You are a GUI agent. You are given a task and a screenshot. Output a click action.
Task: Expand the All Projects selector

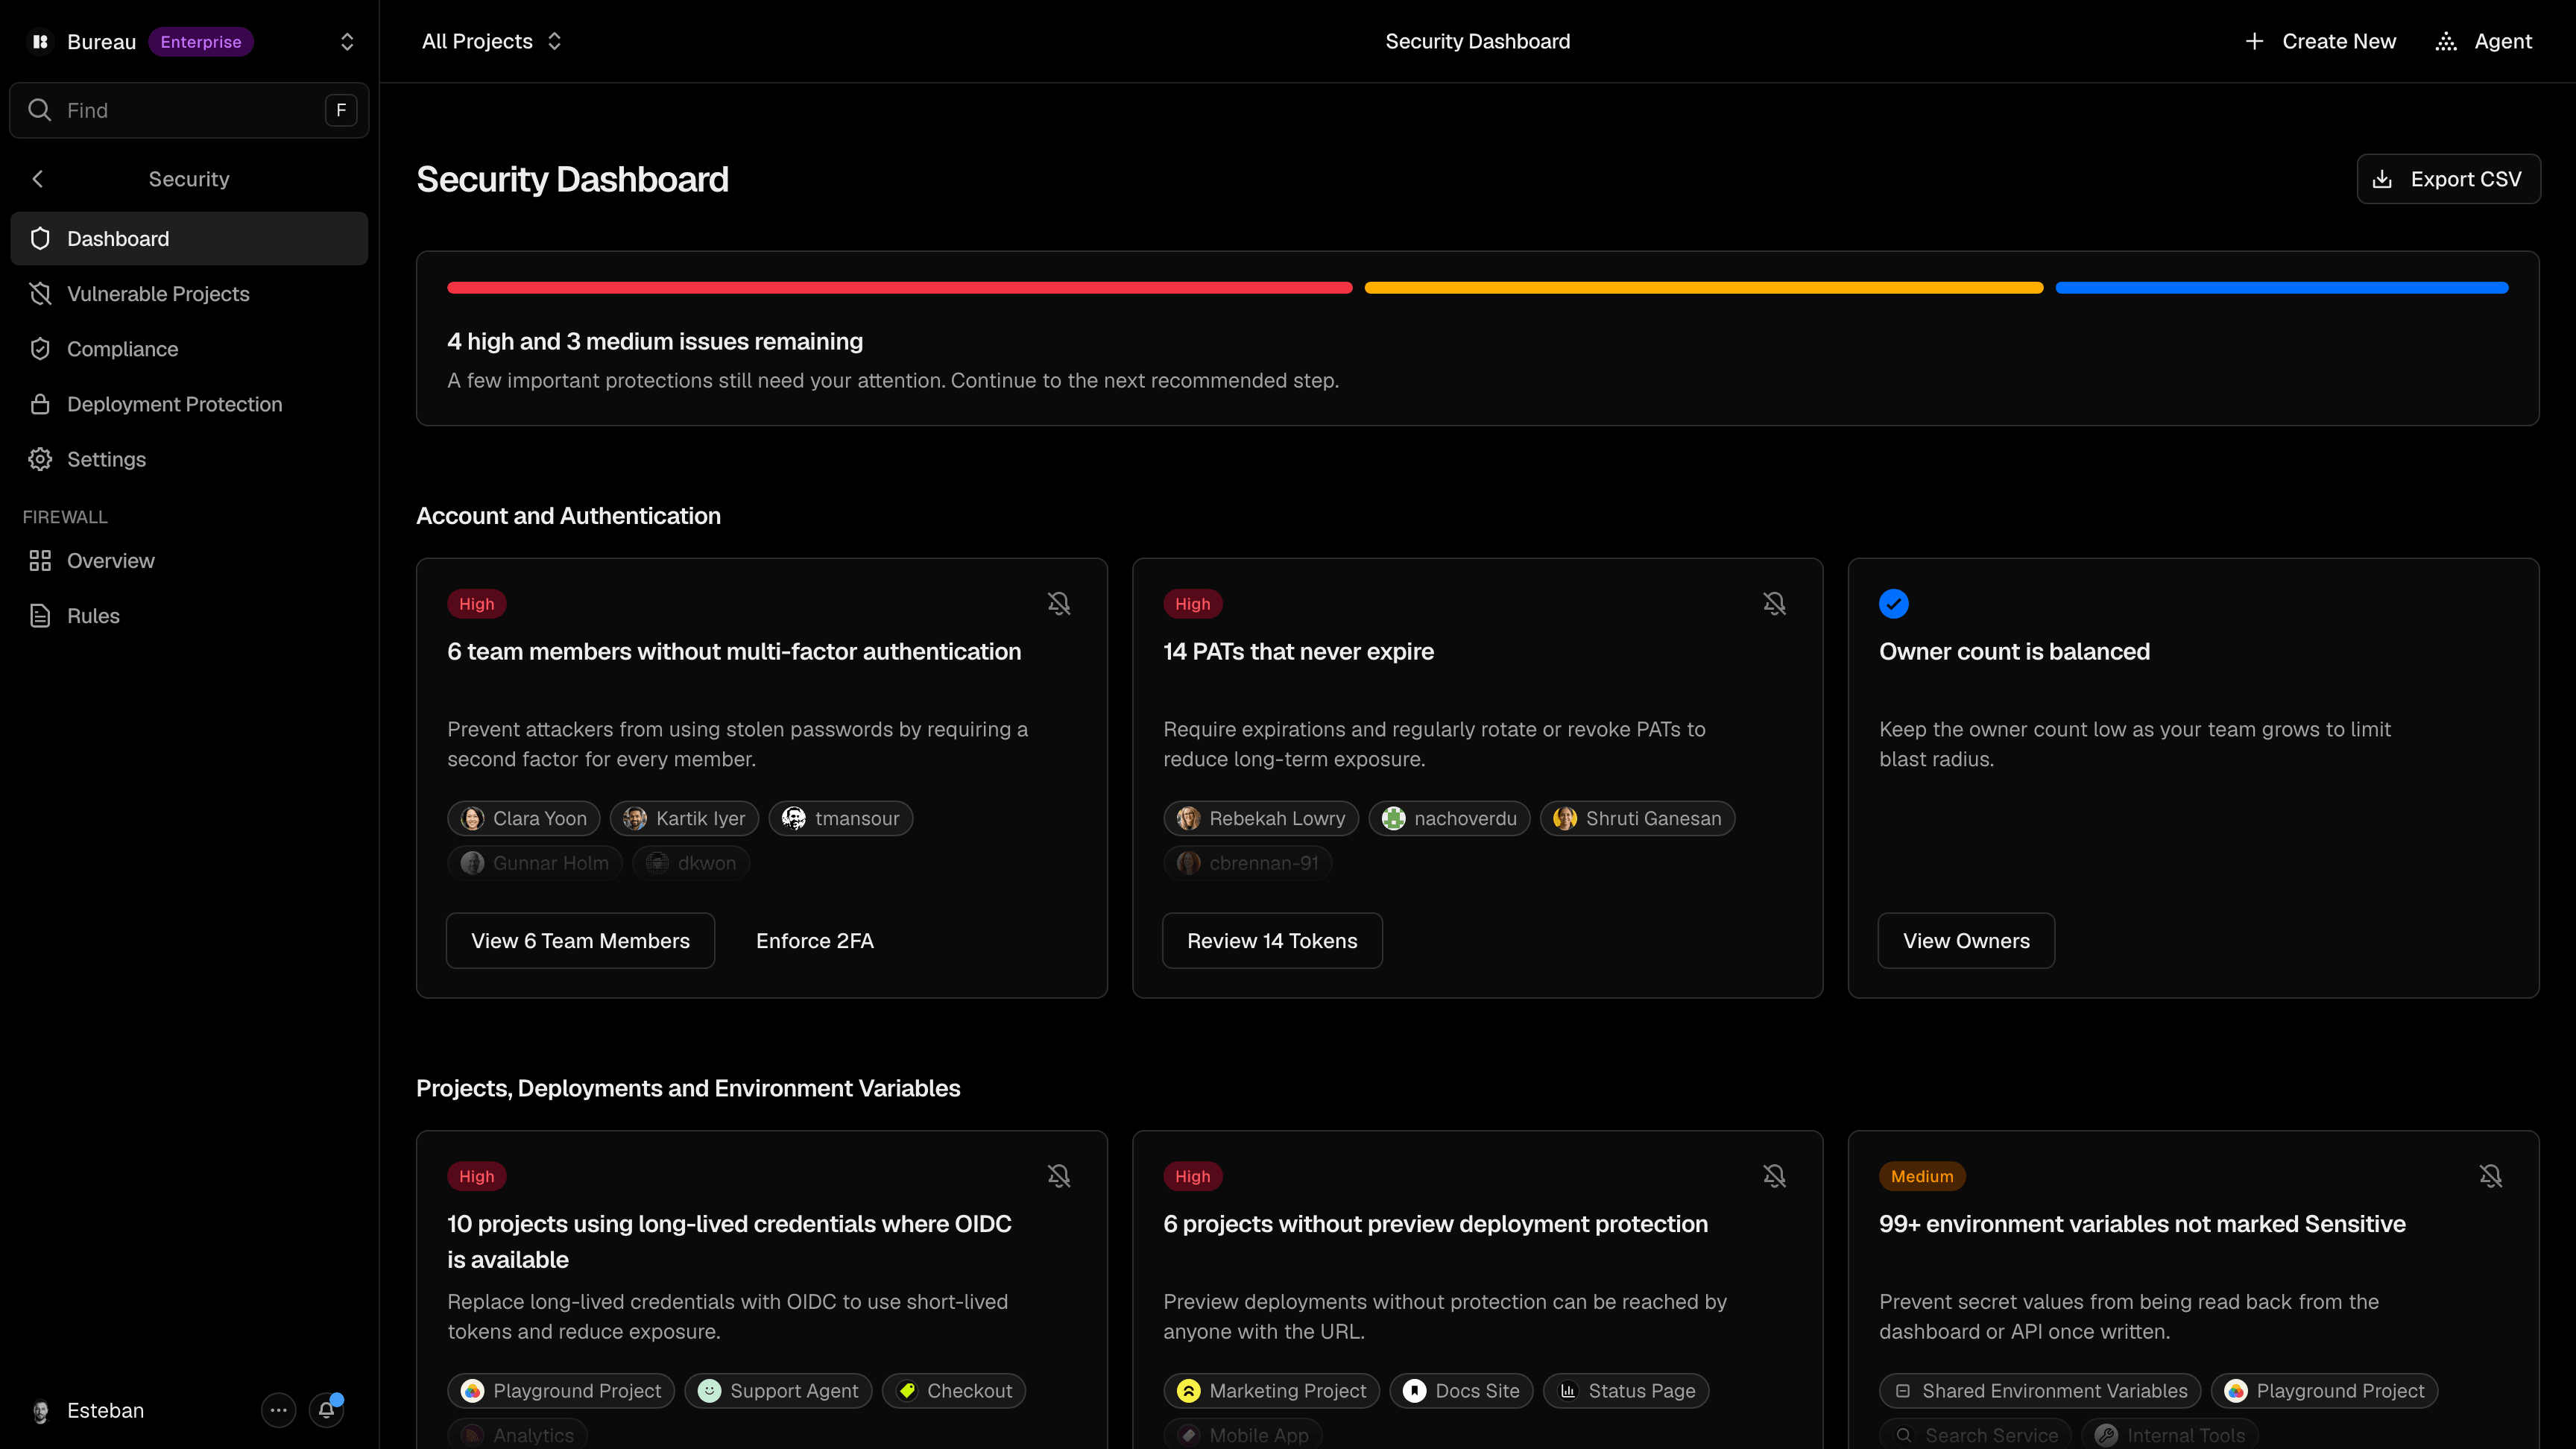click(491, 41)
